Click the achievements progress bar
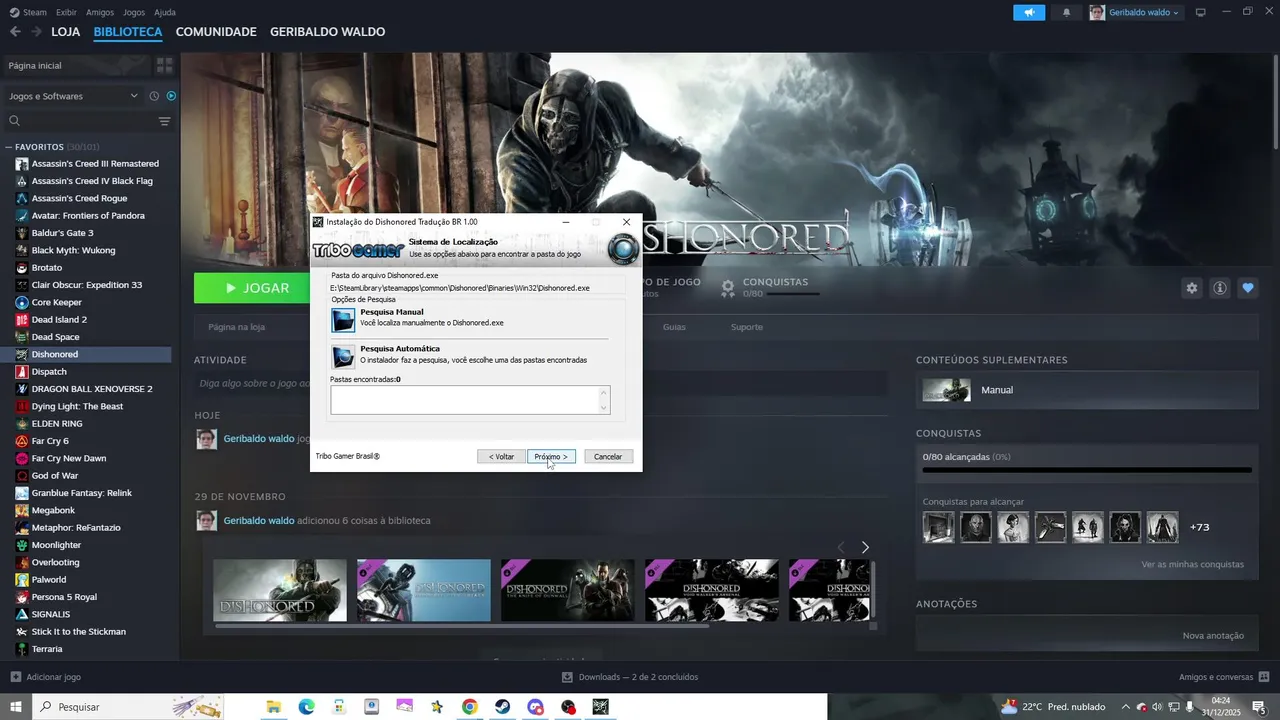This screenshot has height=720, width=1280. click(1087, 470)
